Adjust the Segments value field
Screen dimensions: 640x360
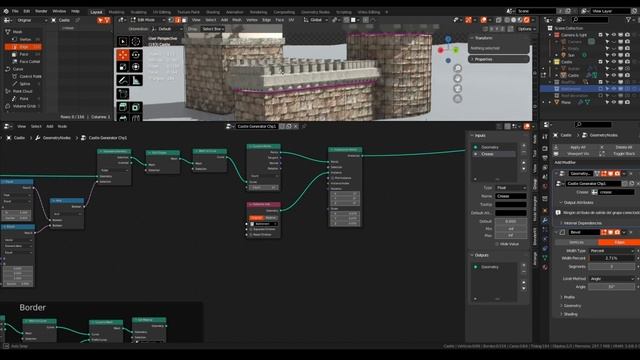(x=612, y=267)
